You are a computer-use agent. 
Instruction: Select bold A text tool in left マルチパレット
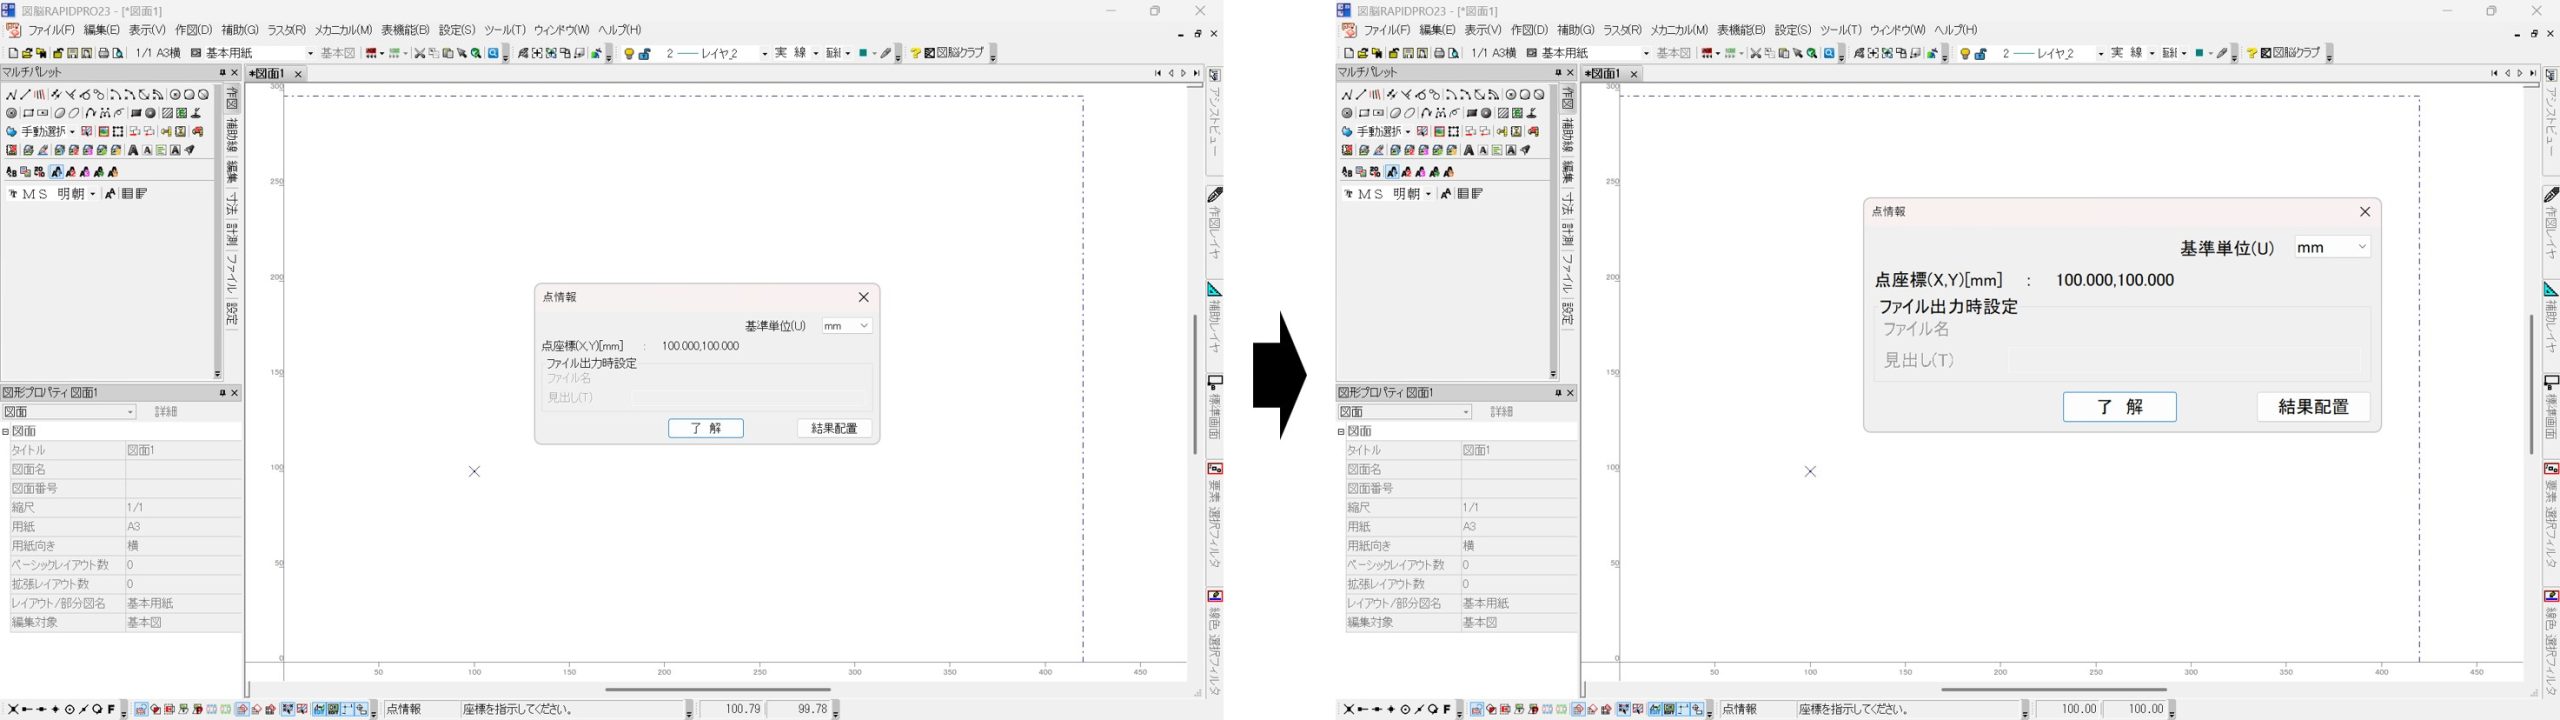tap(132, 151)
